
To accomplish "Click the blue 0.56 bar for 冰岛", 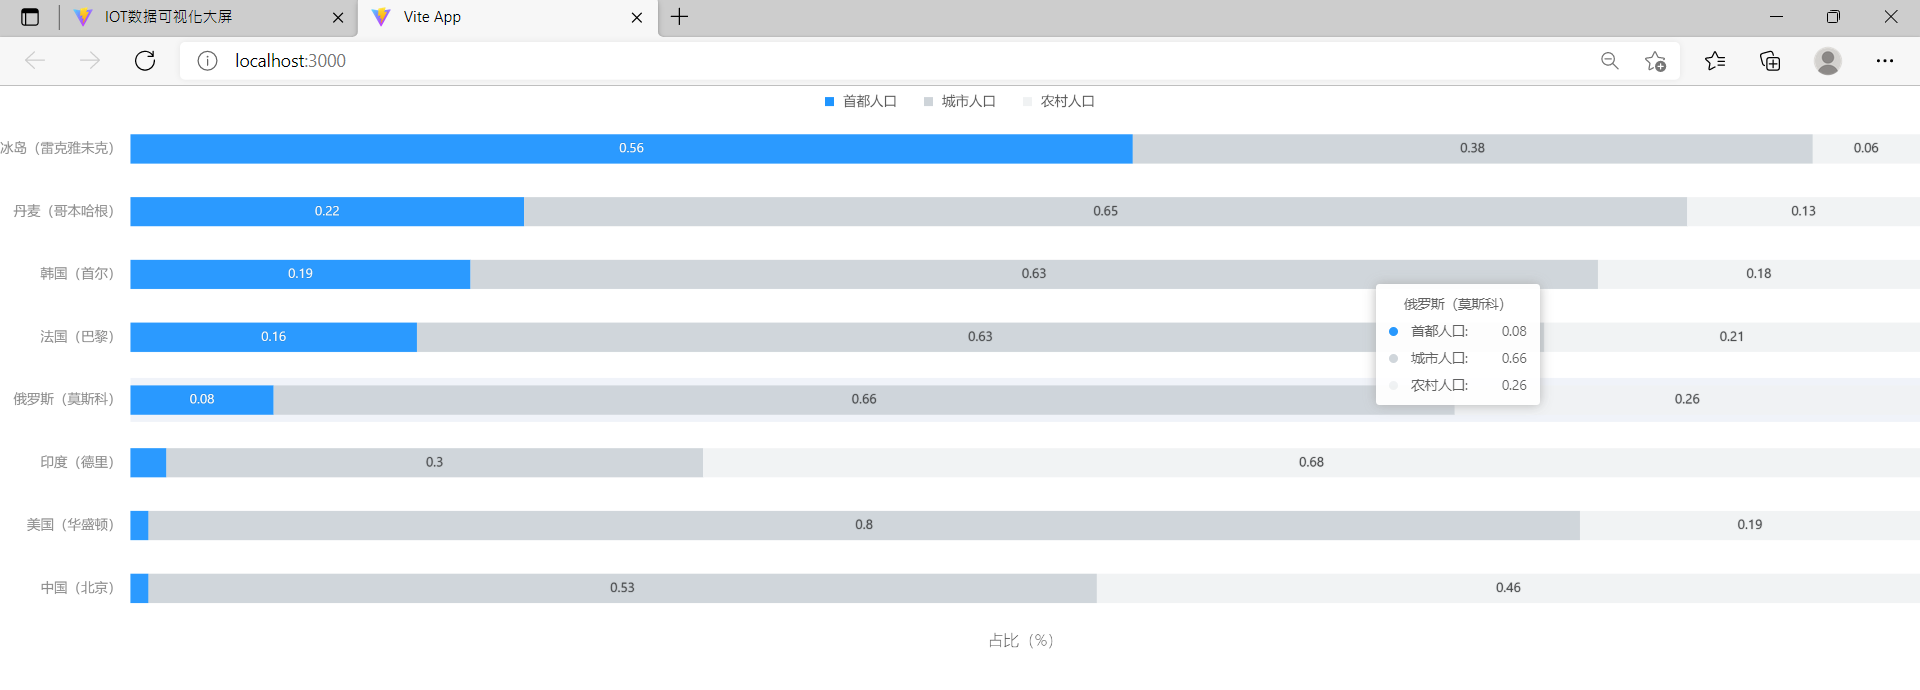I will (x=631, y=148).
